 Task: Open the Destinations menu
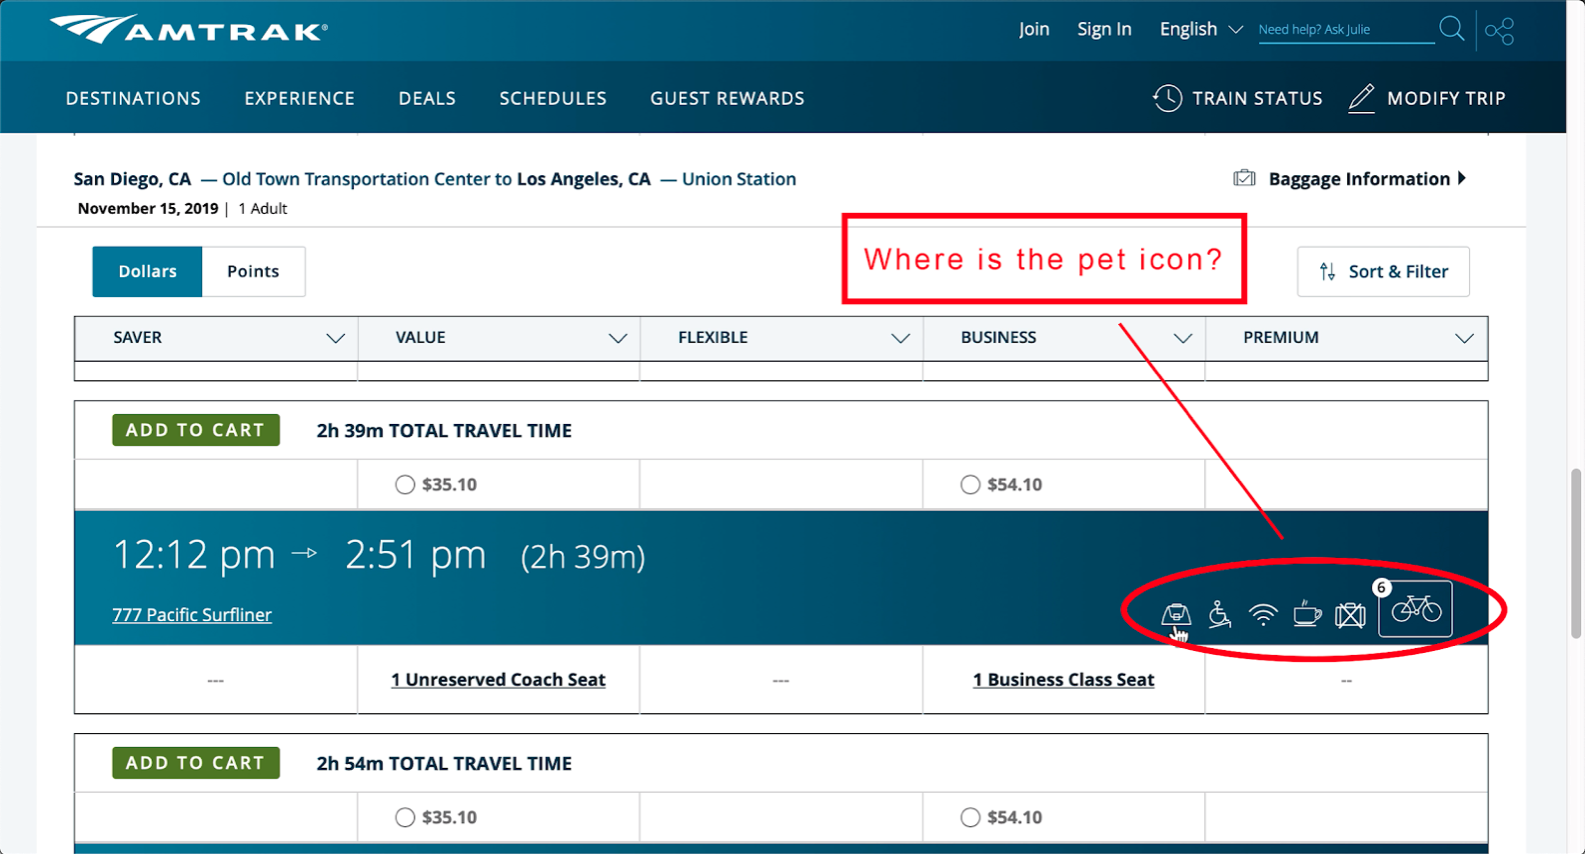(x=133, y=98)
